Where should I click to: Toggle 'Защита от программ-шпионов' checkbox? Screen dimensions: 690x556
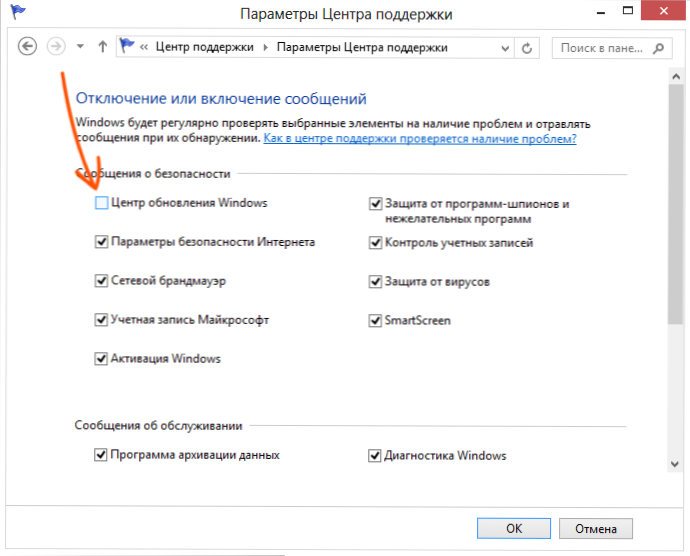[x=375, y=203]
